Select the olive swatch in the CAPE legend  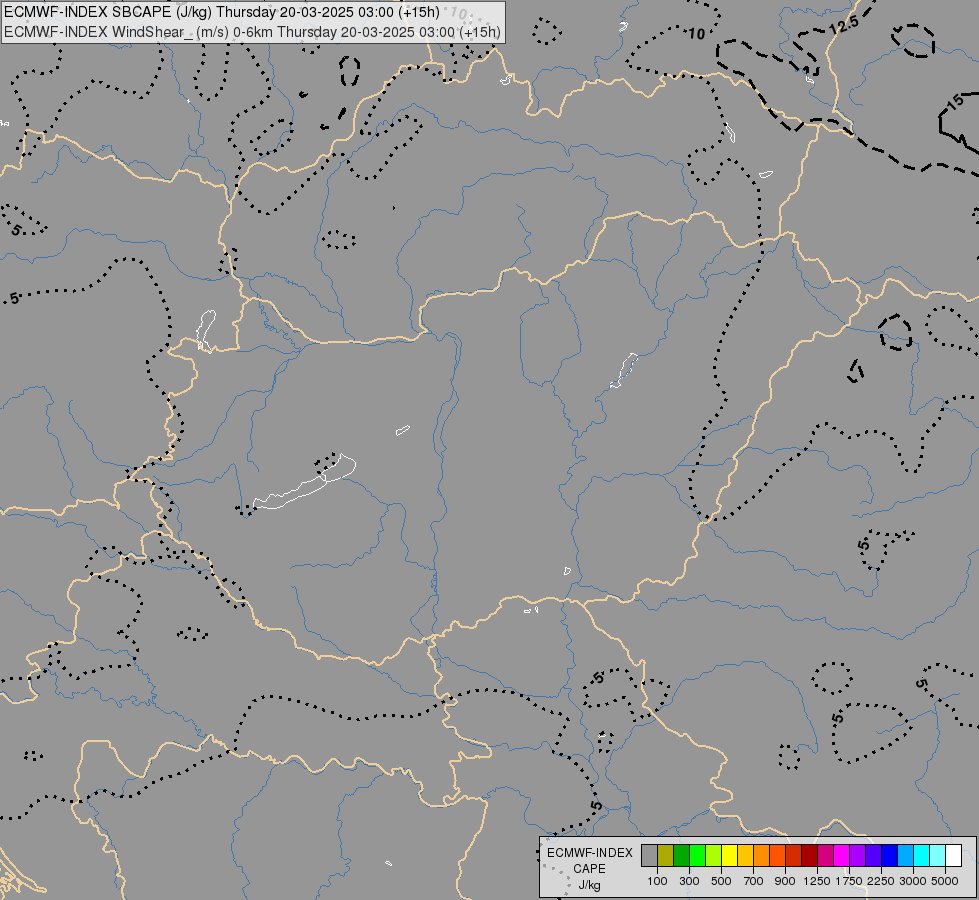(x=666, y=856)
